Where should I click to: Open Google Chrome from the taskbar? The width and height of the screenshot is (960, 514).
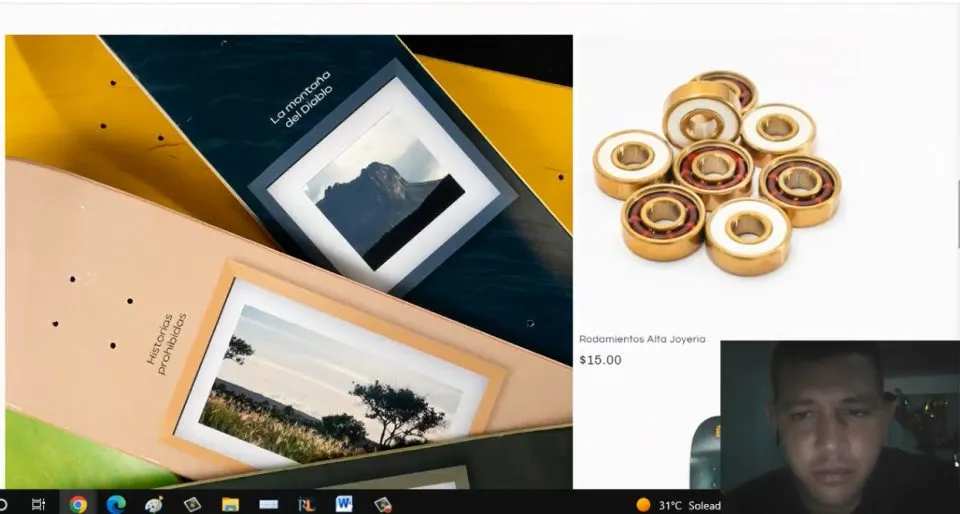pos(78,504)
